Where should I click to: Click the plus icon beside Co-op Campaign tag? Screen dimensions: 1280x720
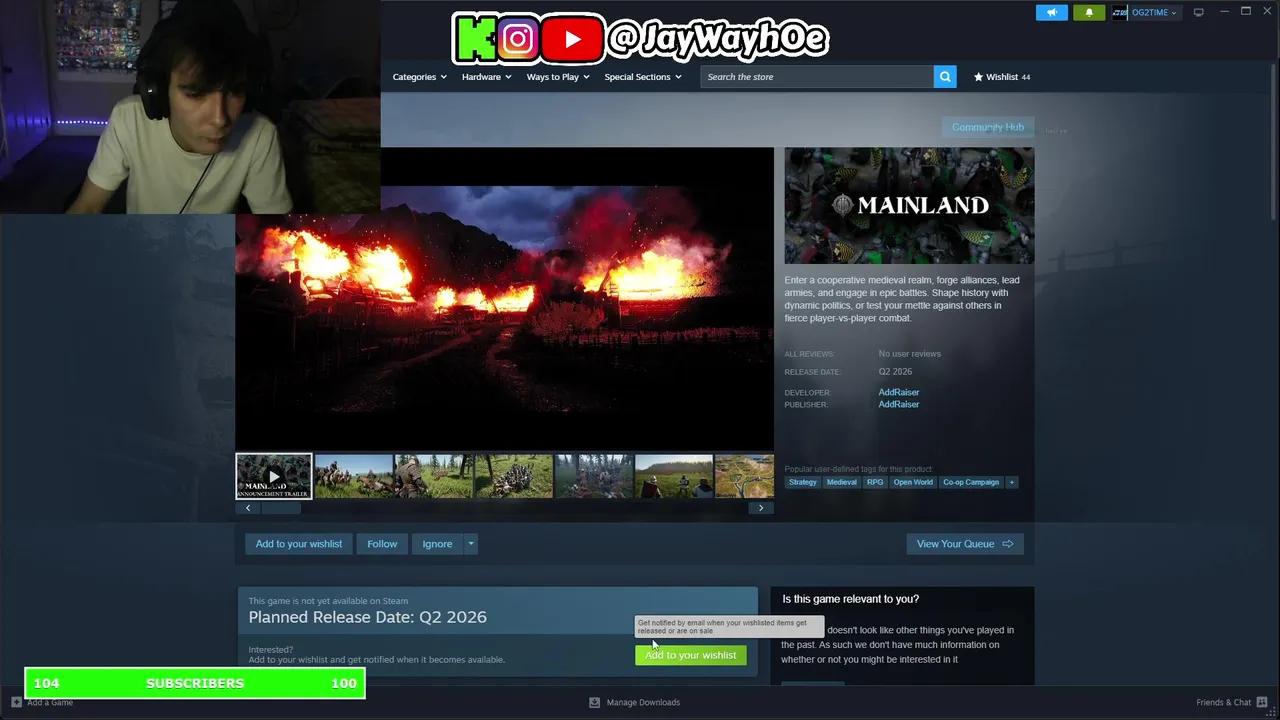[1011, 482]
